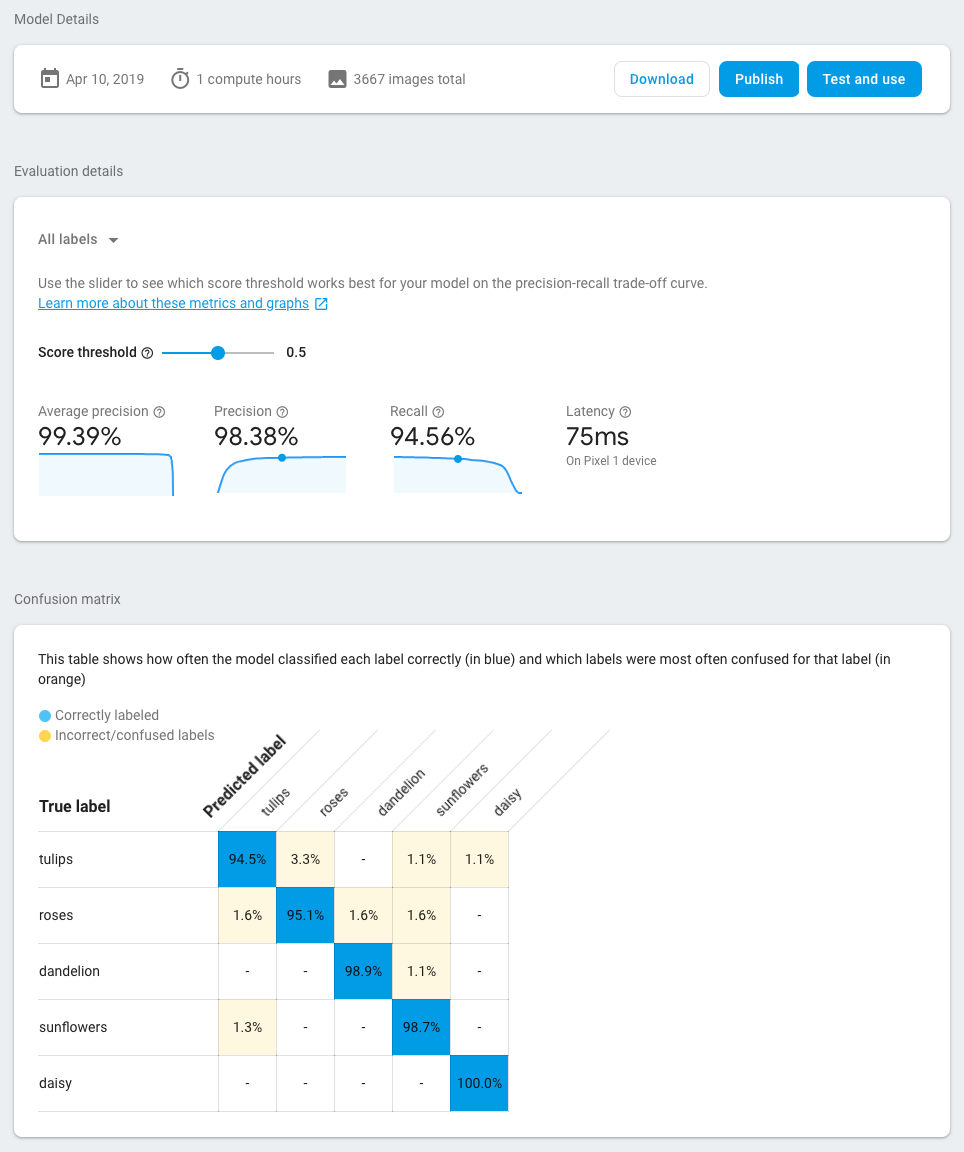Click the Test and use button
Image resolution: width=964 pixels, height=1152 pixels.
[864, 79]
